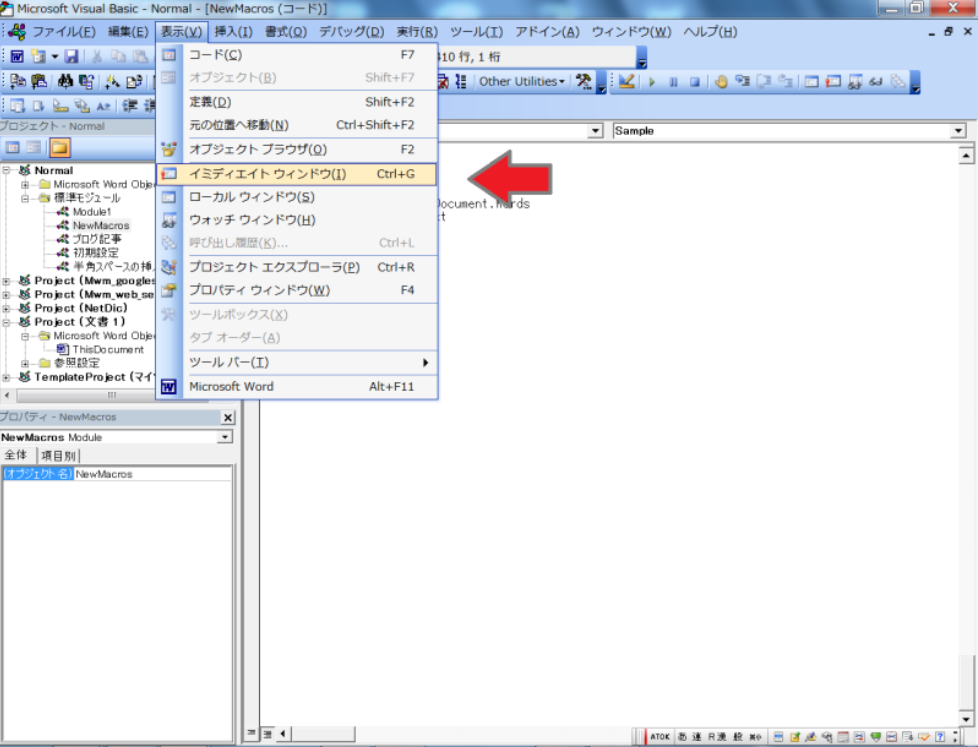Open the Sample procedure dropdown
This screenshot has width=978, height=747.
click(x=958, y=131)
